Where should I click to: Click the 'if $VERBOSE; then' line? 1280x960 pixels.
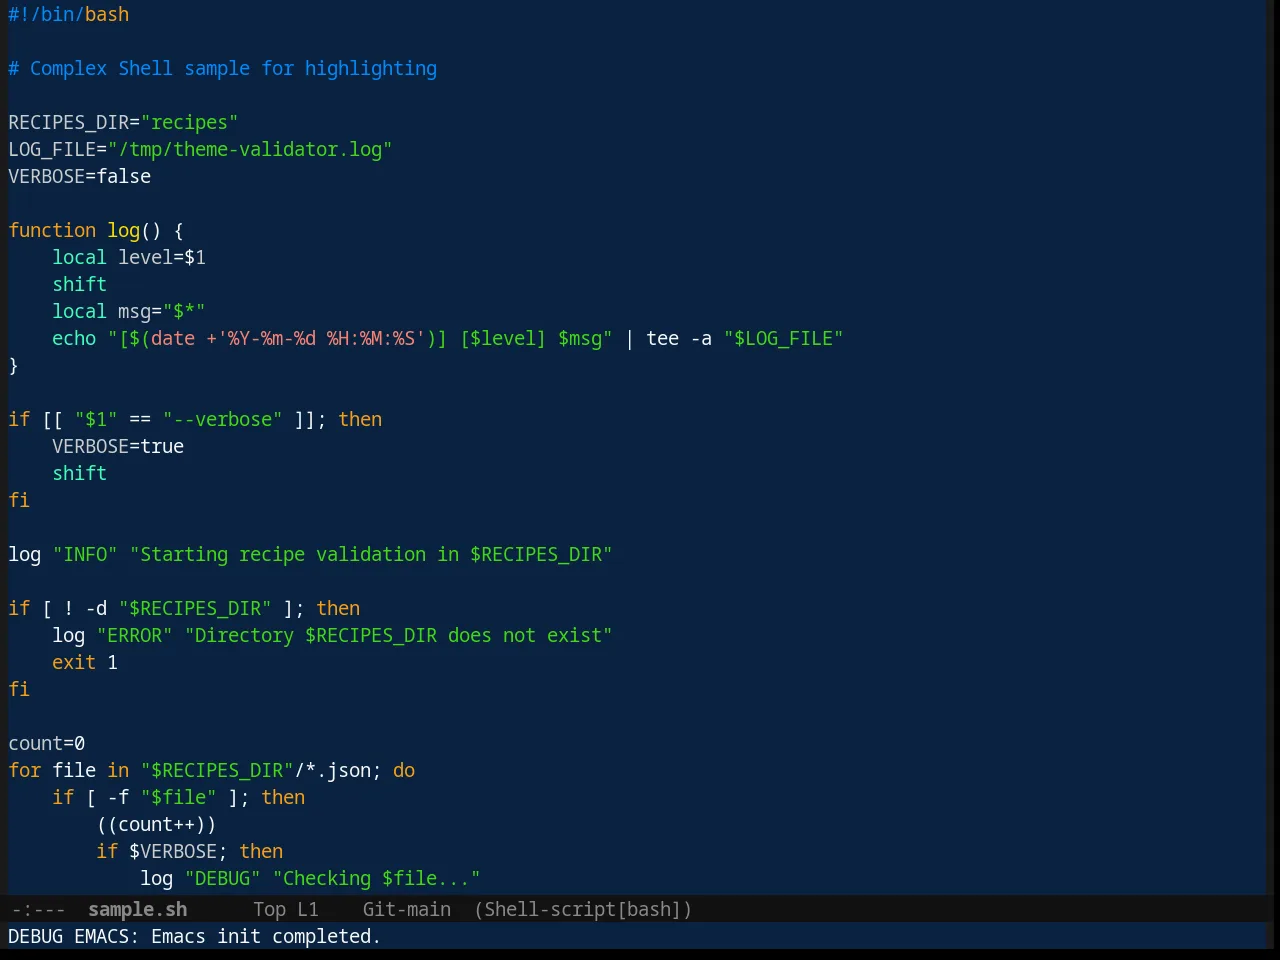tap(190, 851)
